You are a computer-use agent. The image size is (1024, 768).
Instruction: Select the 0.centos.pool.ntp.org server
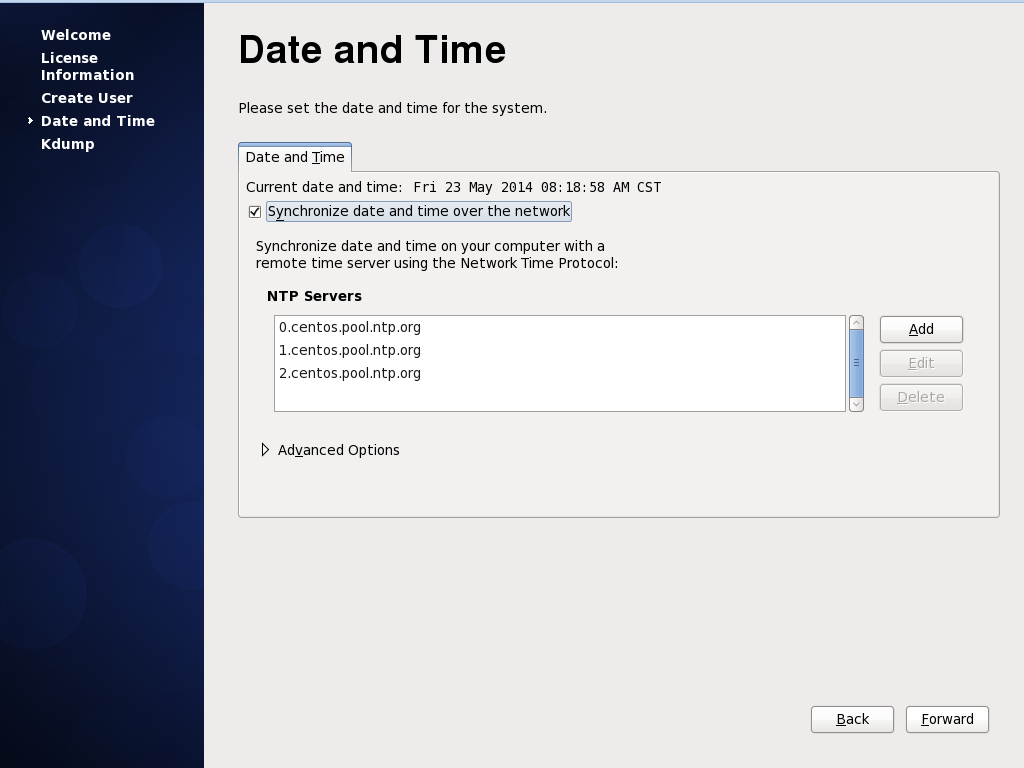(x=560, y=327)
